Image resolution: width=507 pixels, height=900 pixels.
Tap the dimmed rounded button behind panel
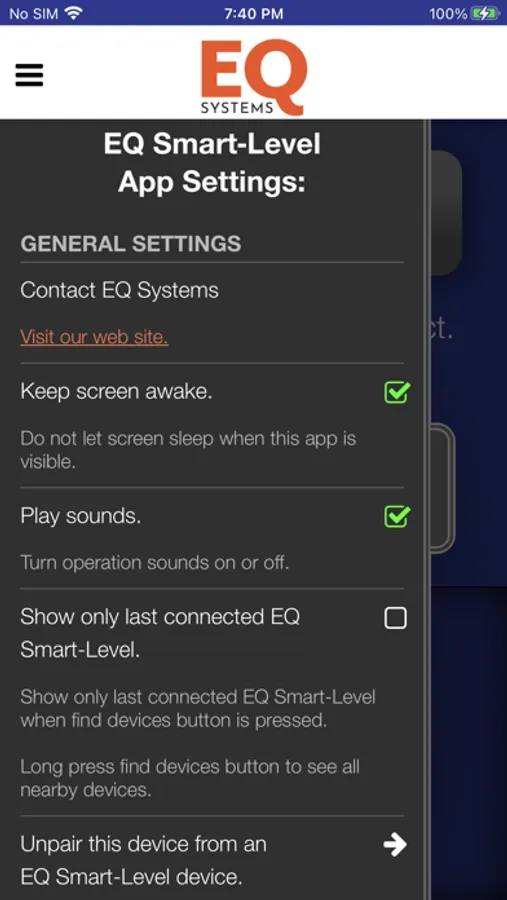click(x=446, y=212)
